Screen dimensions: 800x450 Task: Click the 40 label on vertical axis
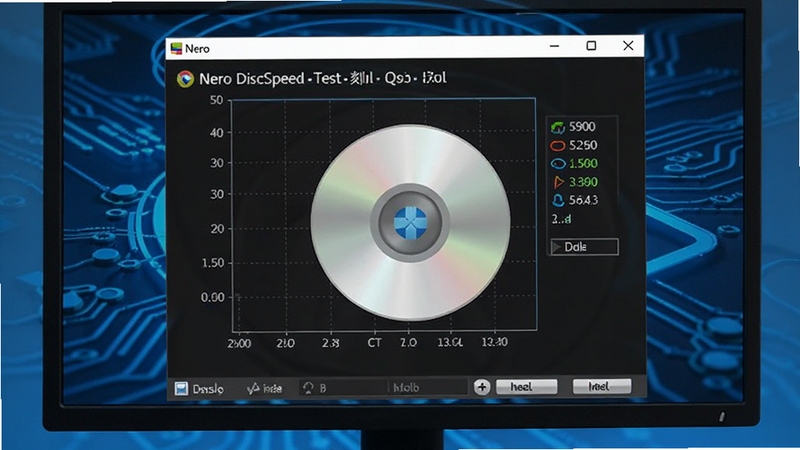[216, 133]
